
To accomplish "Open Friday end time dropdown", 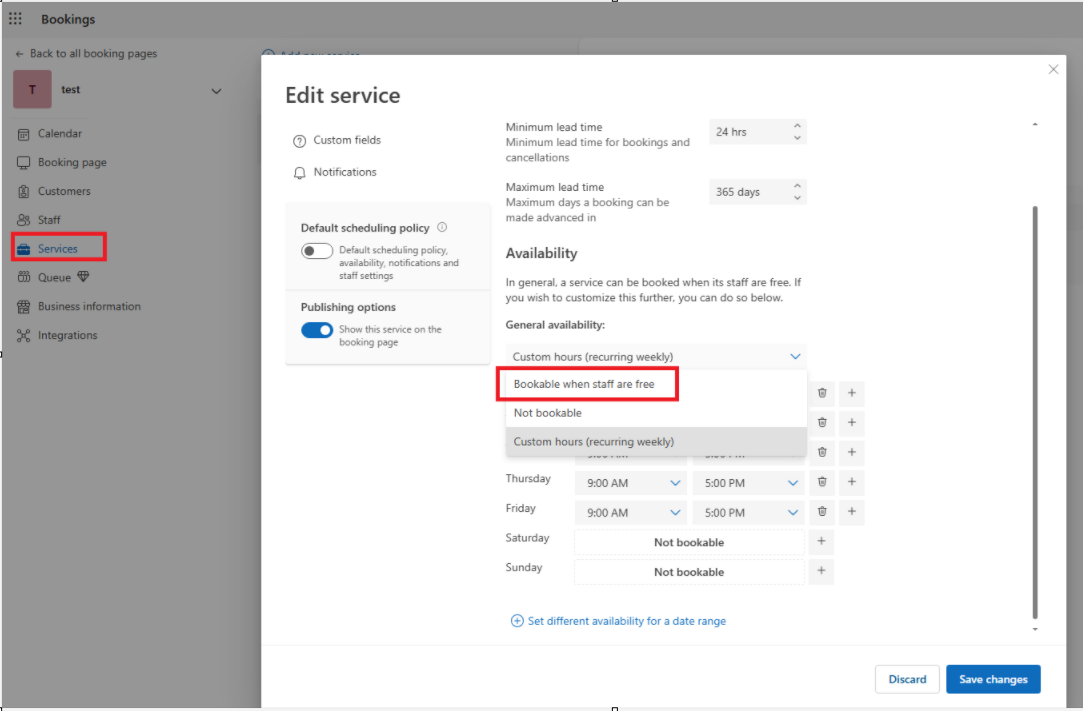I will (749, 513).
